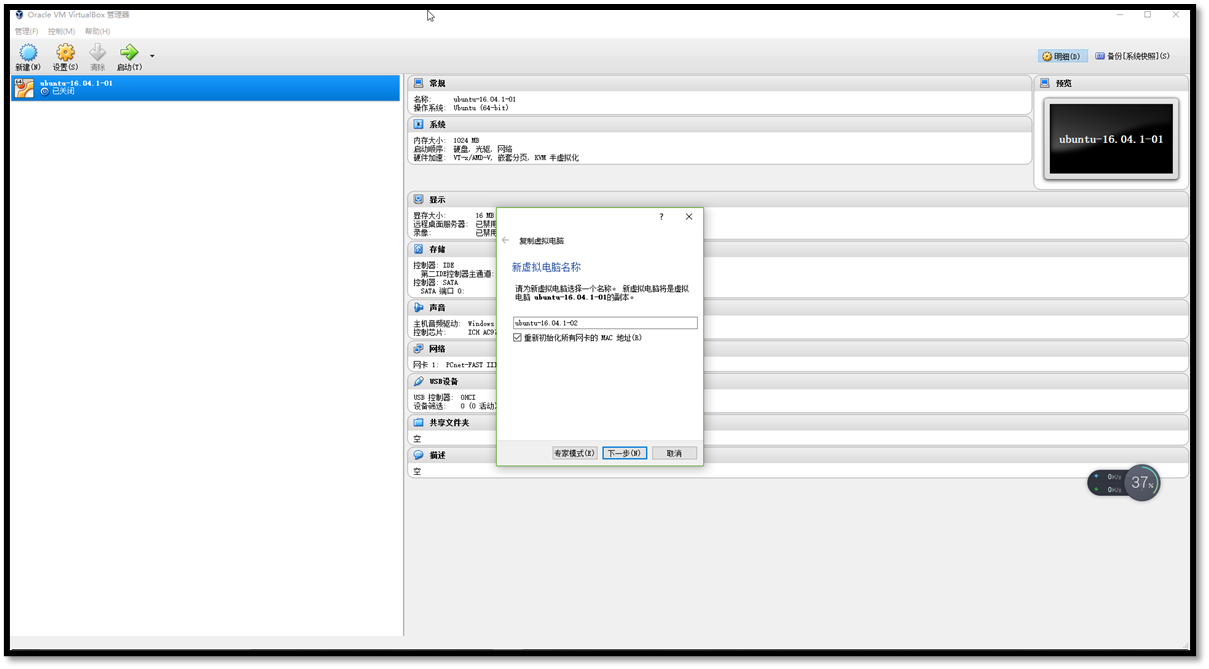Click the 清除 (Discard) toolbar icon

[x=97, y=53]
